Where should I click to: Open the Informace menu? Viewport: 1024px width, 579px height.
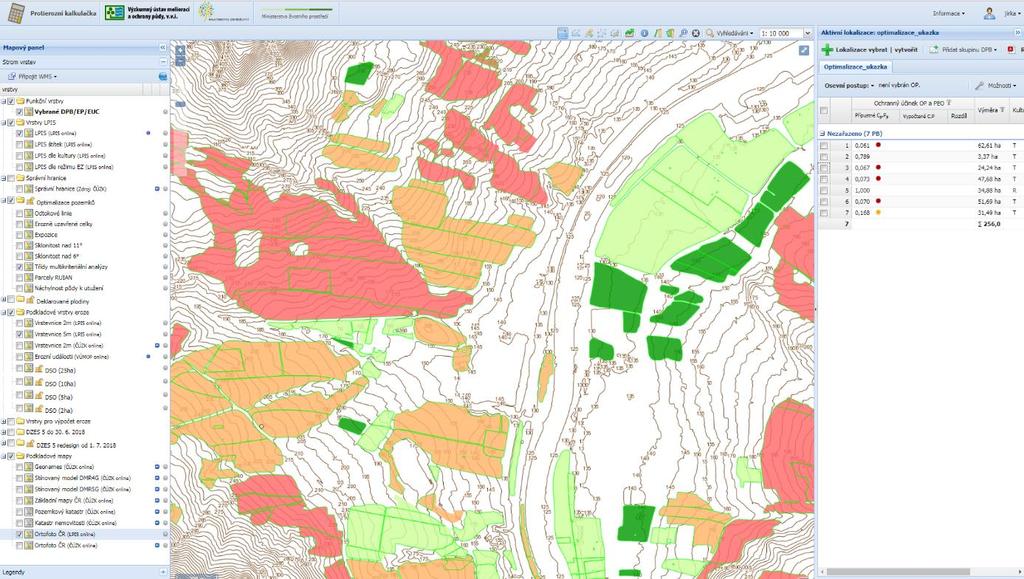[948, 13]
